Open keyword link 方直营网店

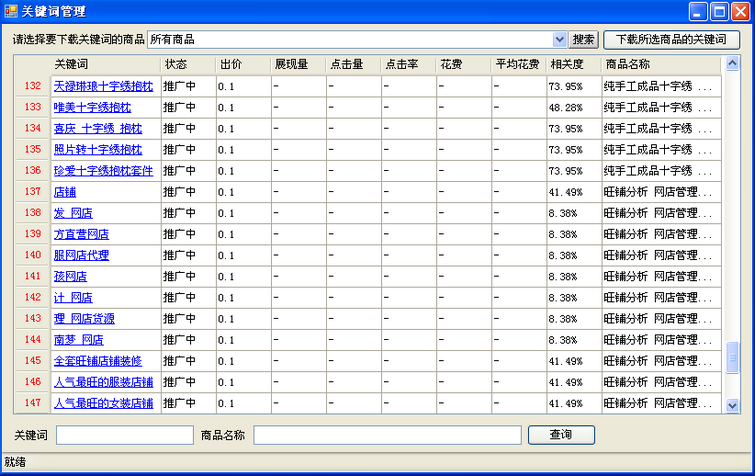[81, 234]
